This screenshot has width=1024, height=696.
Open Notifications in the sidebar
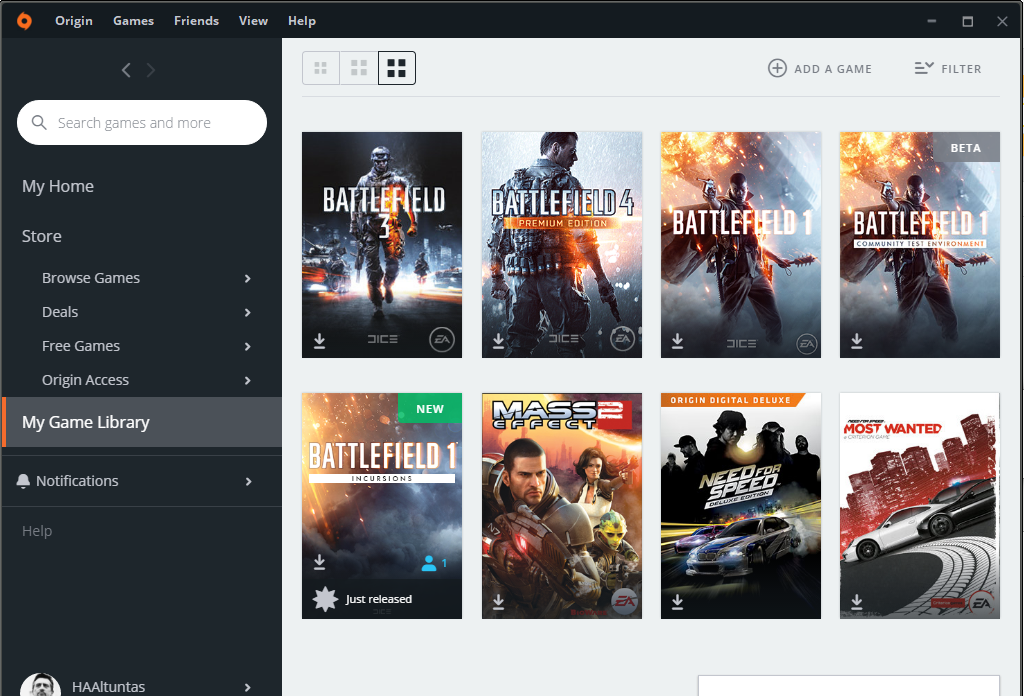point(77,481)
